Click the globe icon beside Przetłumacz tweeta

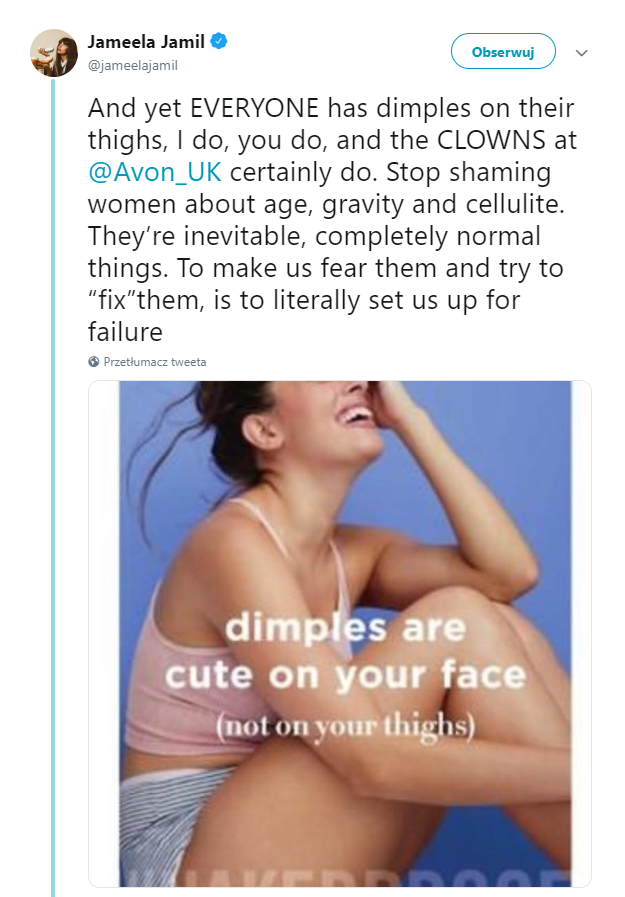[94, 362]
